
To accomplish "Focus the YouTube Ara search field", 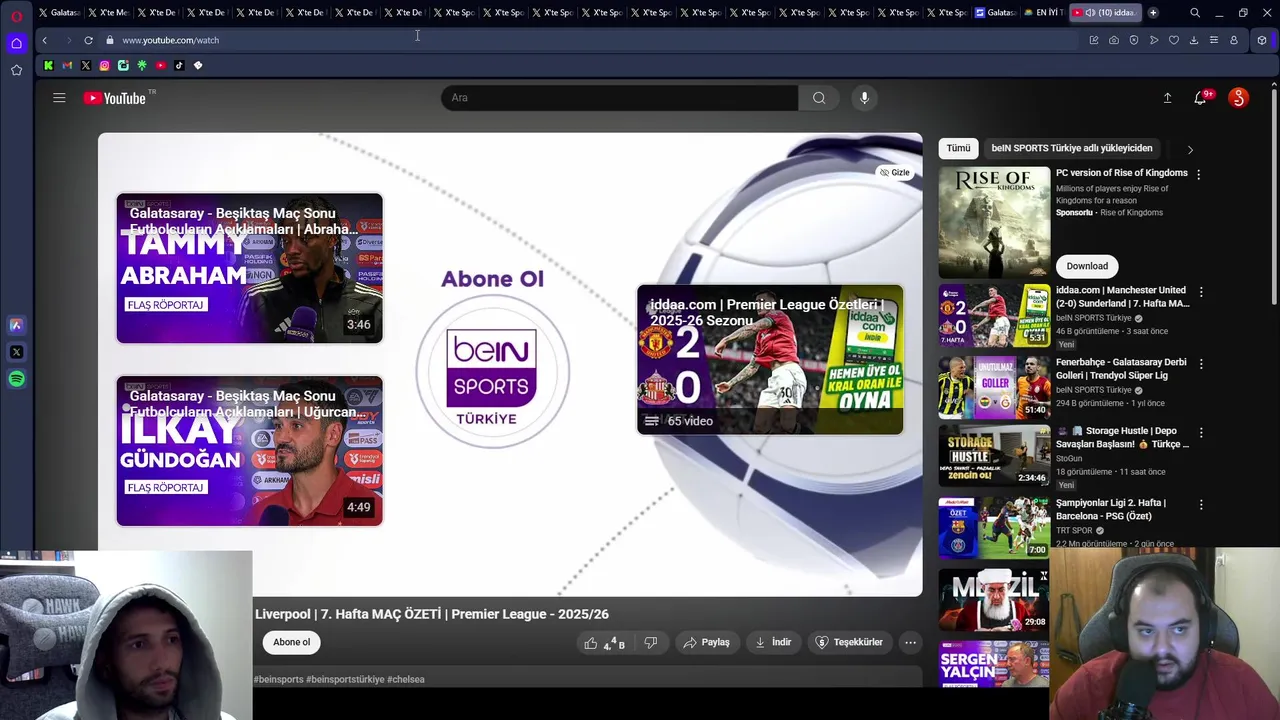I will [620, 98].
